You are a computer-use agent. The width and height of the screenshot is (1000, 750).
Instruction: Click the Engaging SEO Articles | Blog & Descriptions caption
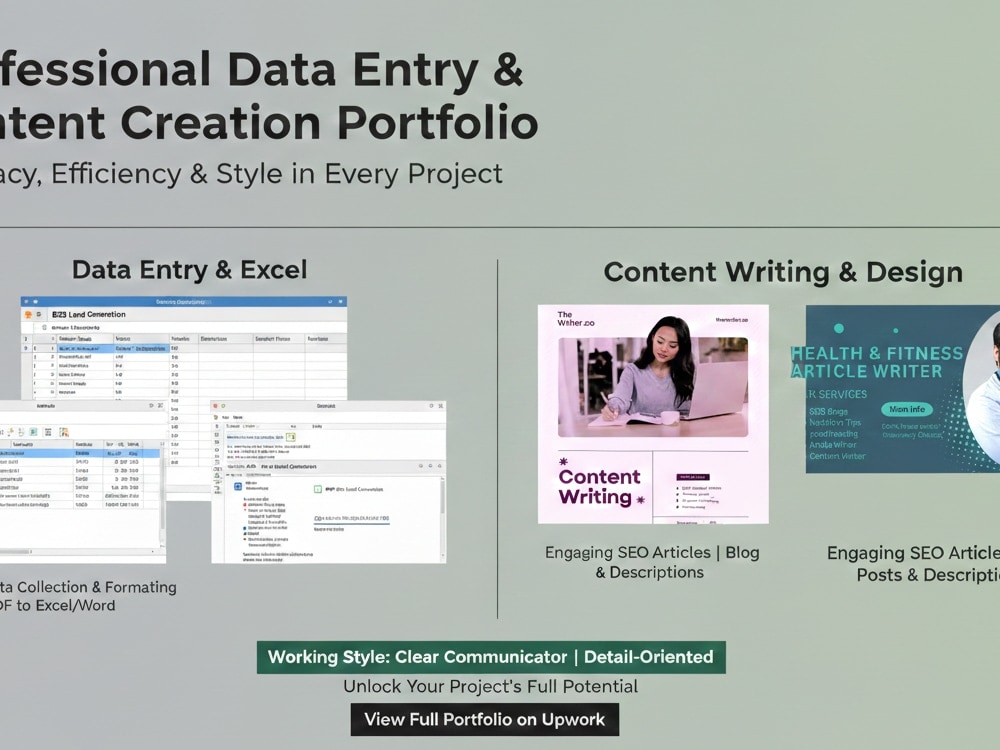tap(652, 562)
